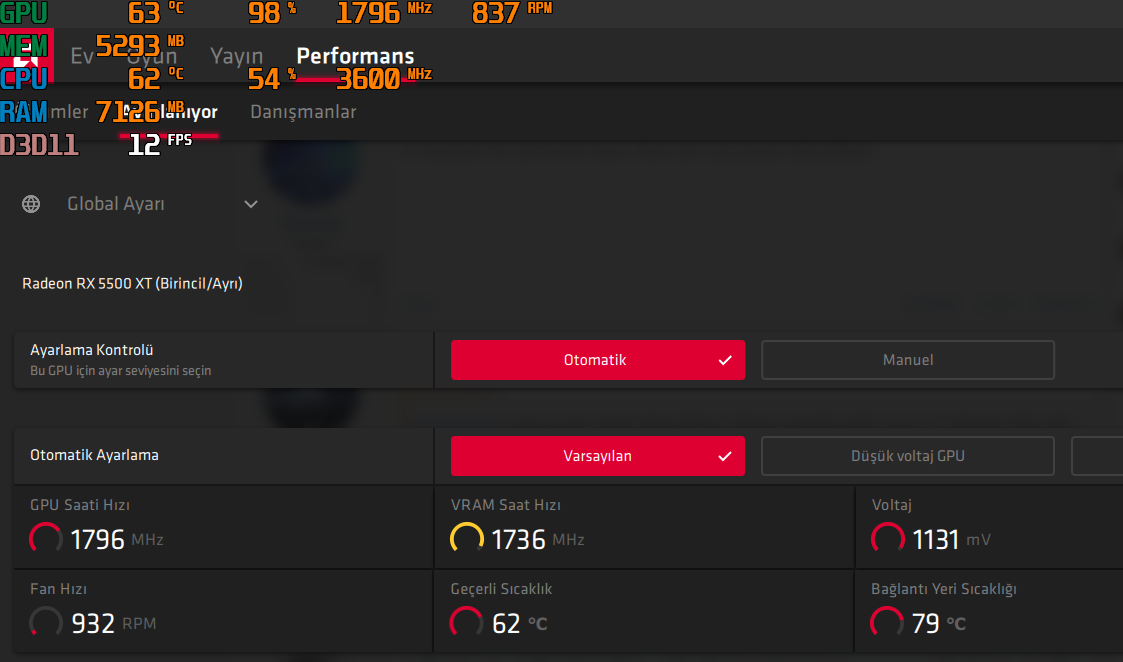Viewport: 1123px width, 662px height.
Task: Click the Radeon RX 5500 XT label
Action: (x=132, y=284)
